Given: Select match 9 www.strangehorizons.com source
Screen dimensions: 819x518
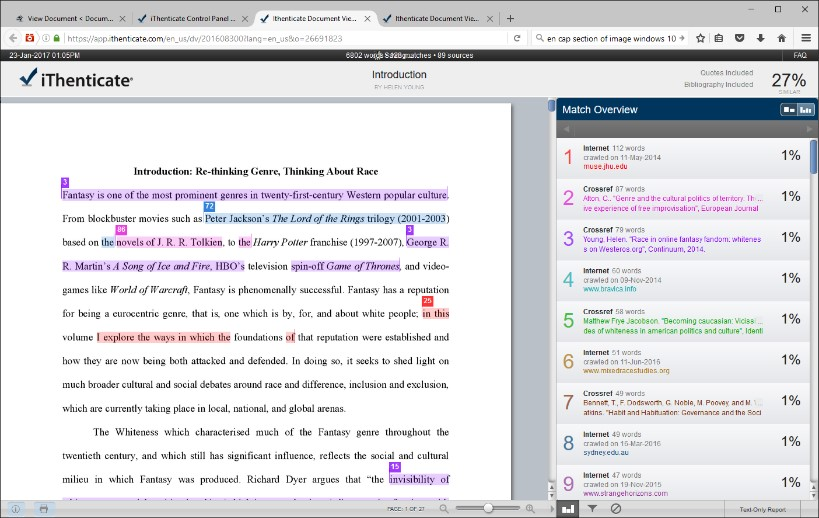Looking at the screenshot, I should coord(684,484).
